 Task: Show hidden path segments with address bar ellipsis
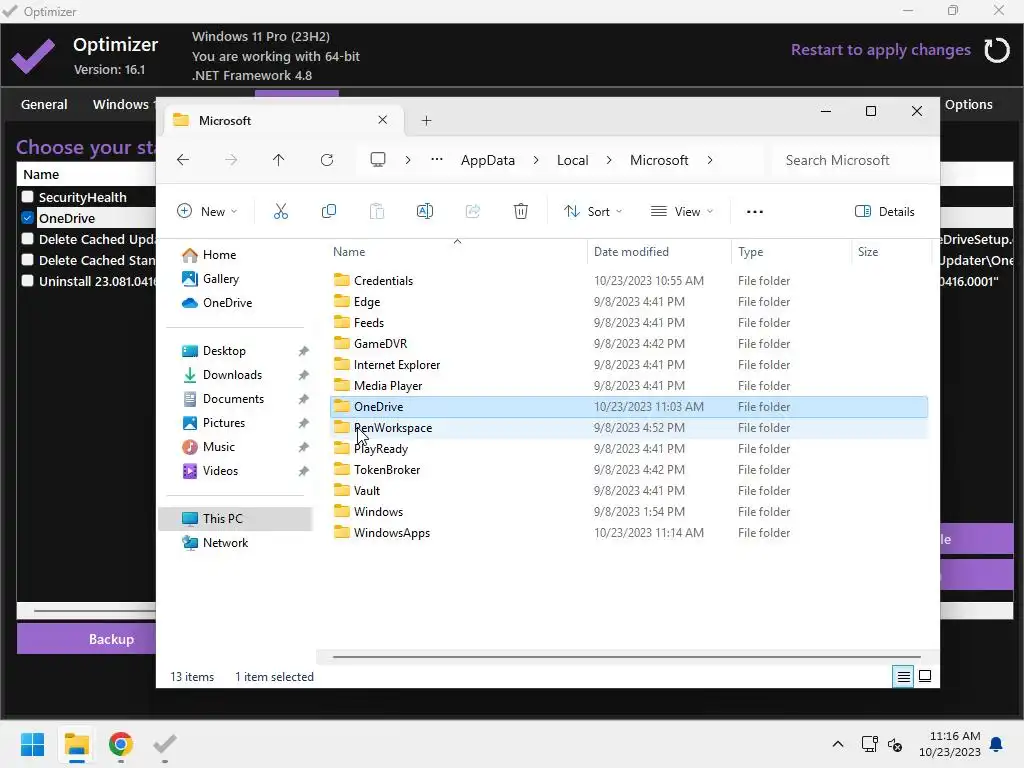click(437, 159)
